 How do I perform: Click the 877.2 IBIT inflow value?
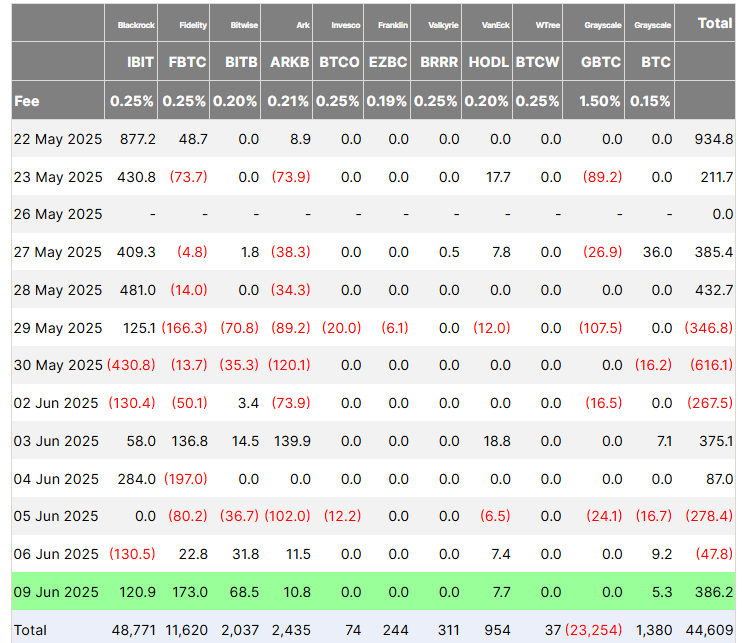click(x=137, y=139)
